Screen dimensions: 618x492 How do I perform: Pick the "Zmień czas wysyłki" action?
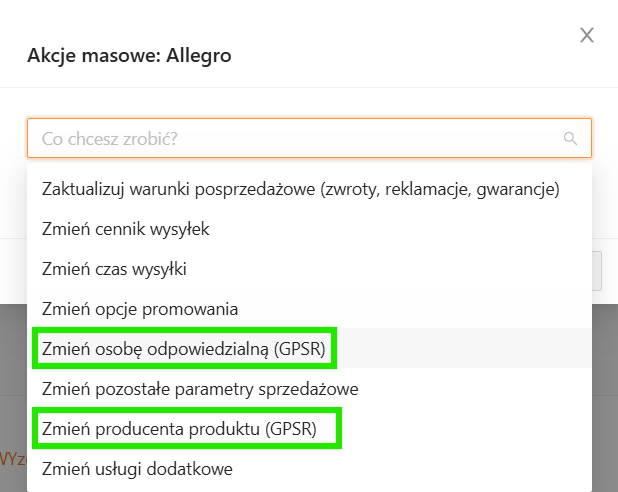click(x=114, y=268)
